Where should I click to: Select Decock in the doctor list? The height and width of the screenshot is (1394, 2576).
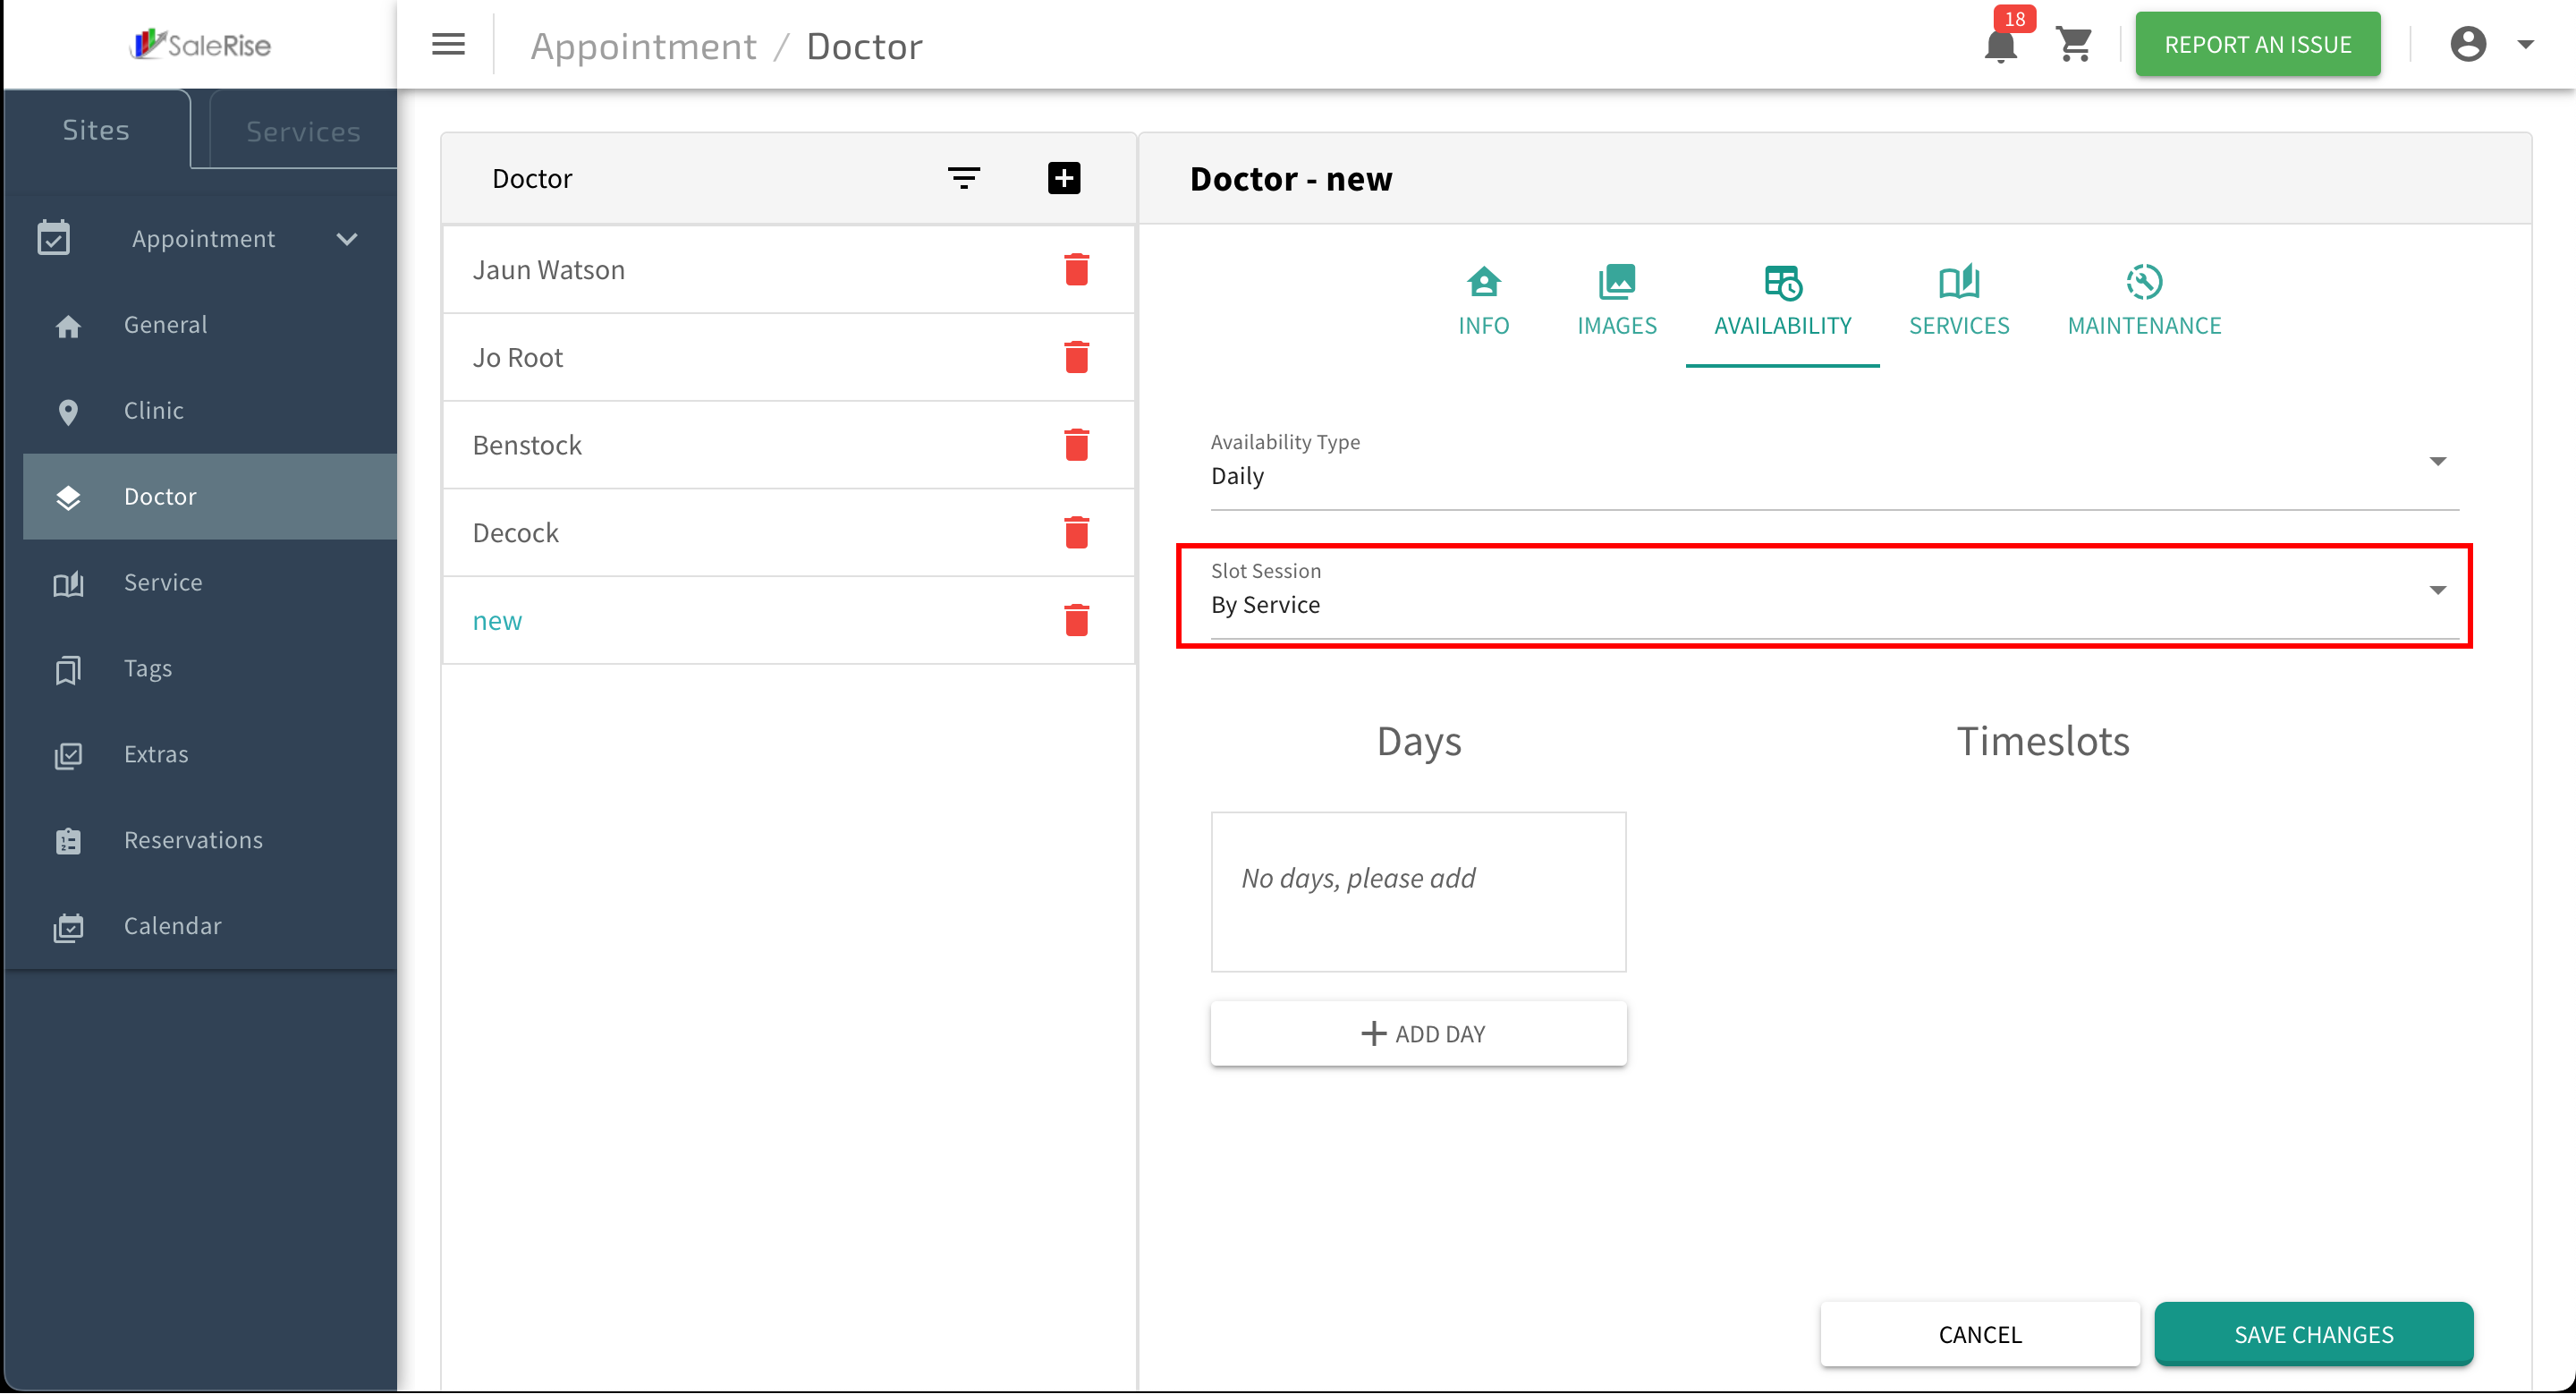point(515,533)
